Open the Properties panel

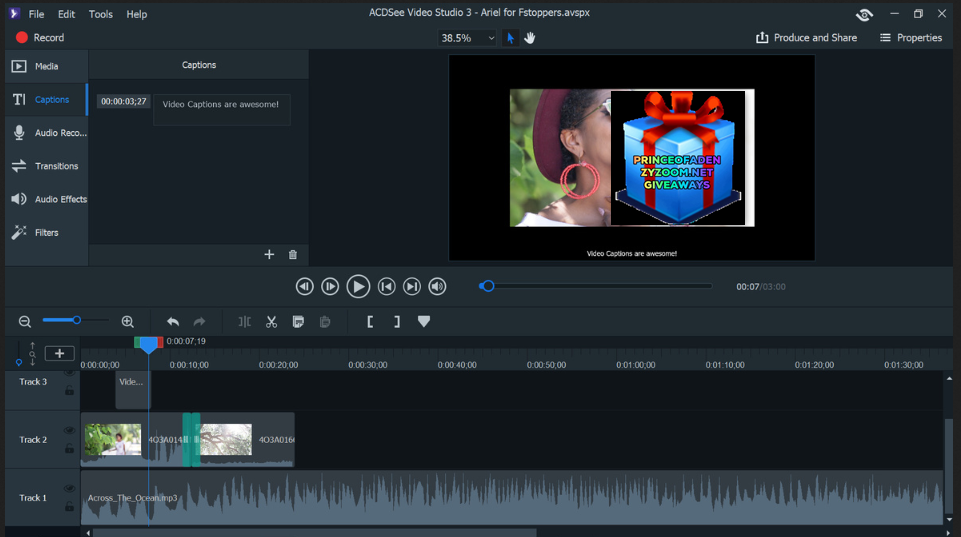911,37
